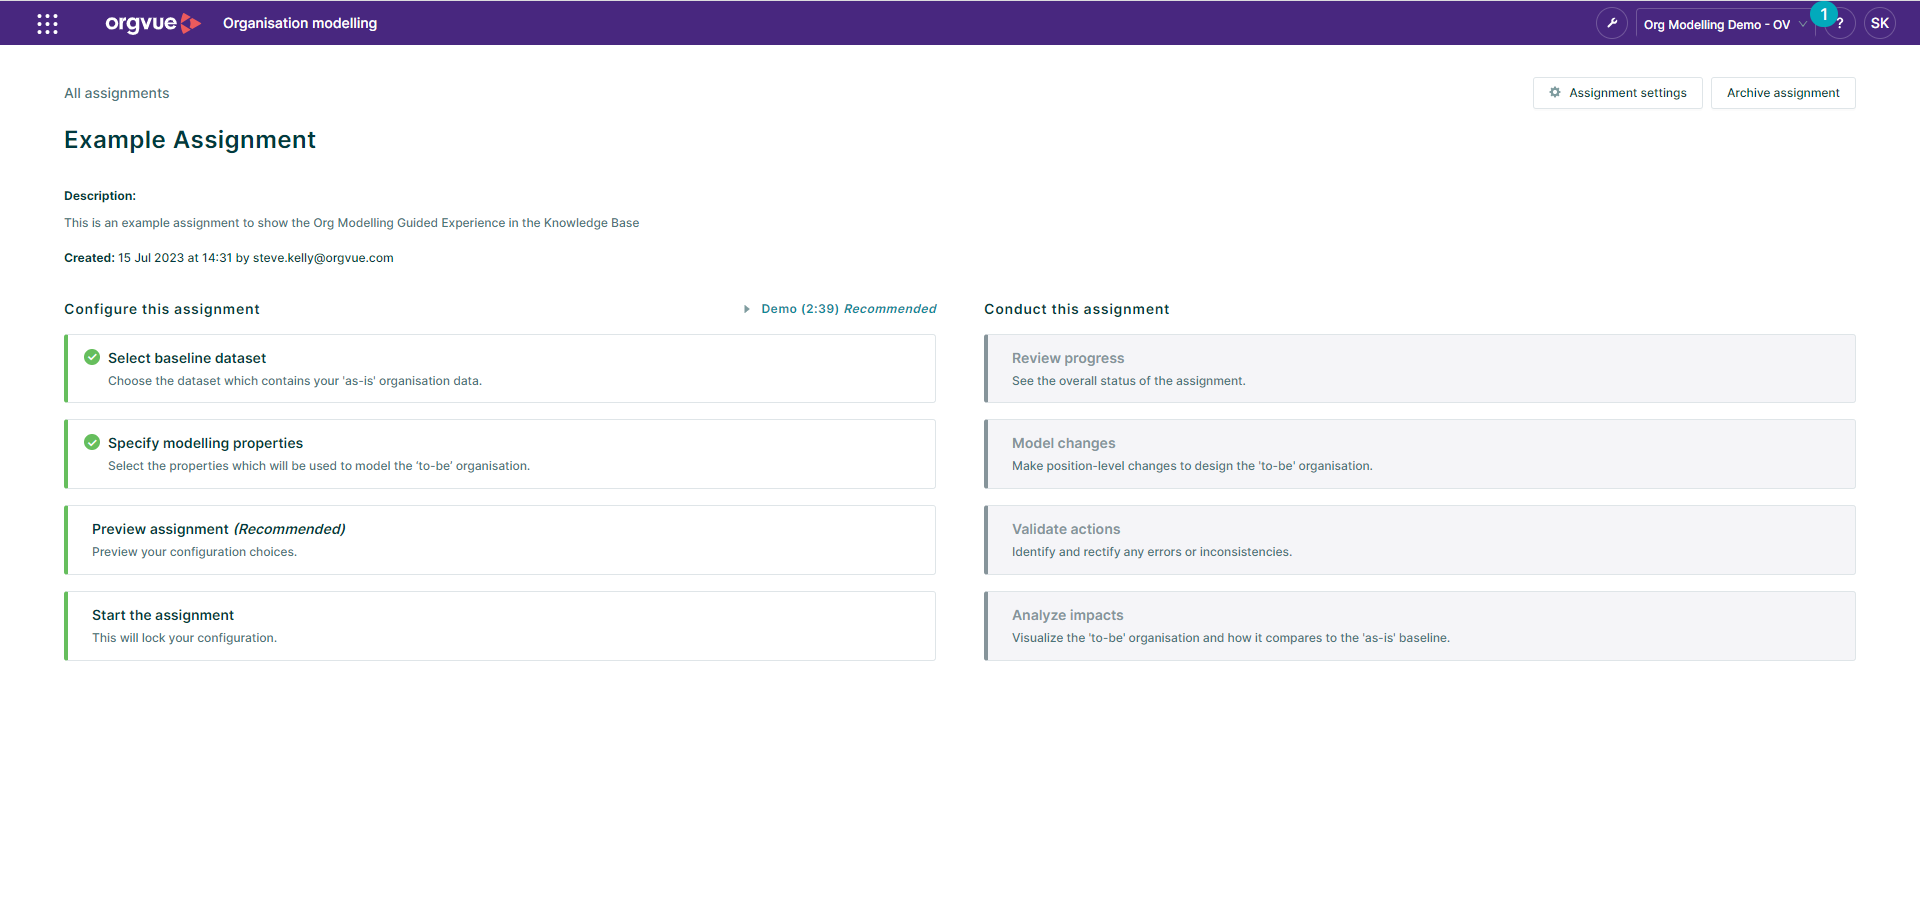Open the Select baseline dataset step

pos(500,369)
